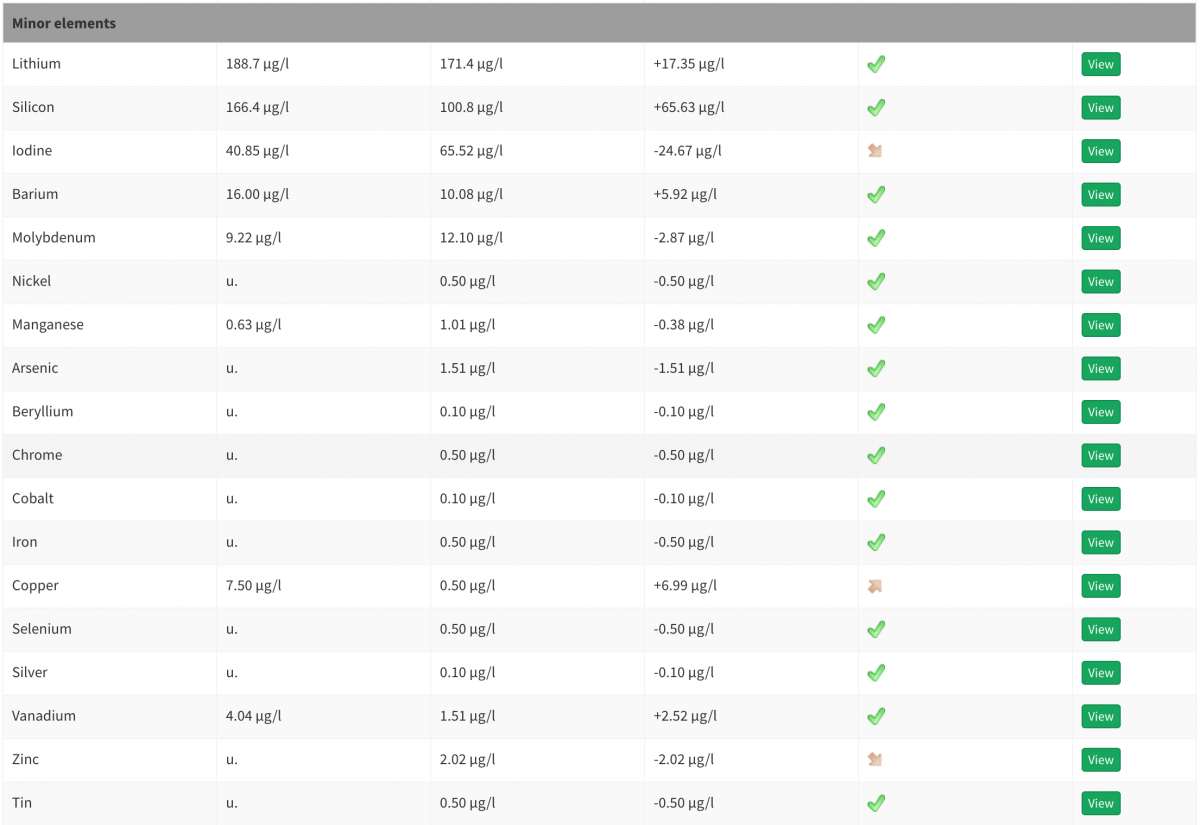Click the Tin row green checkmark

tap(876, 803)
